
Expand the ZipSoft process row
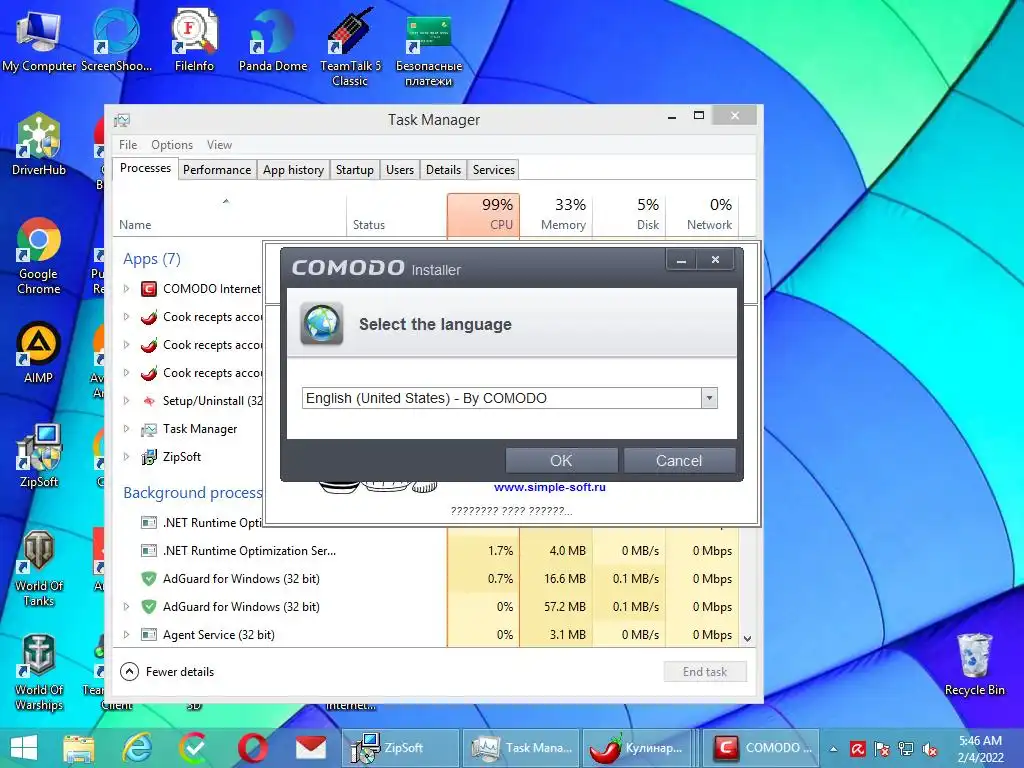(127, 457)
